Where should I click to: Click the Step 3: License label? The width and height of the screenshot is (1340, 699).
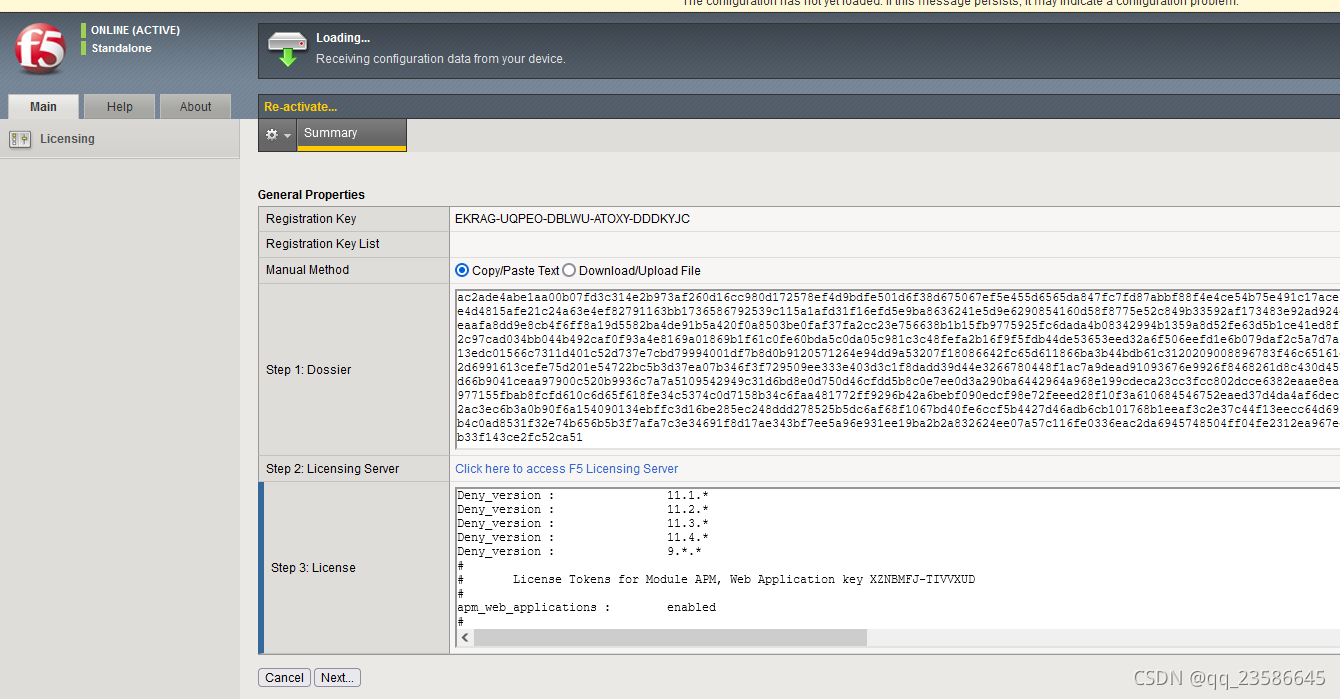[x=313, y=568]
